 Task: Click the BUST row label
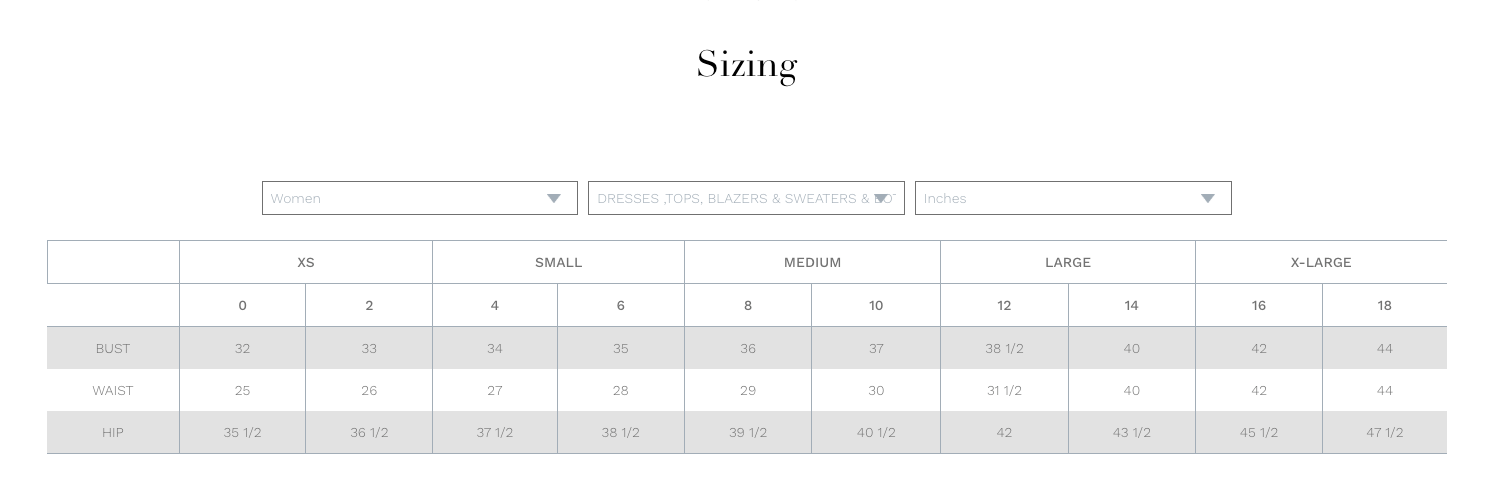pos(113,348)
